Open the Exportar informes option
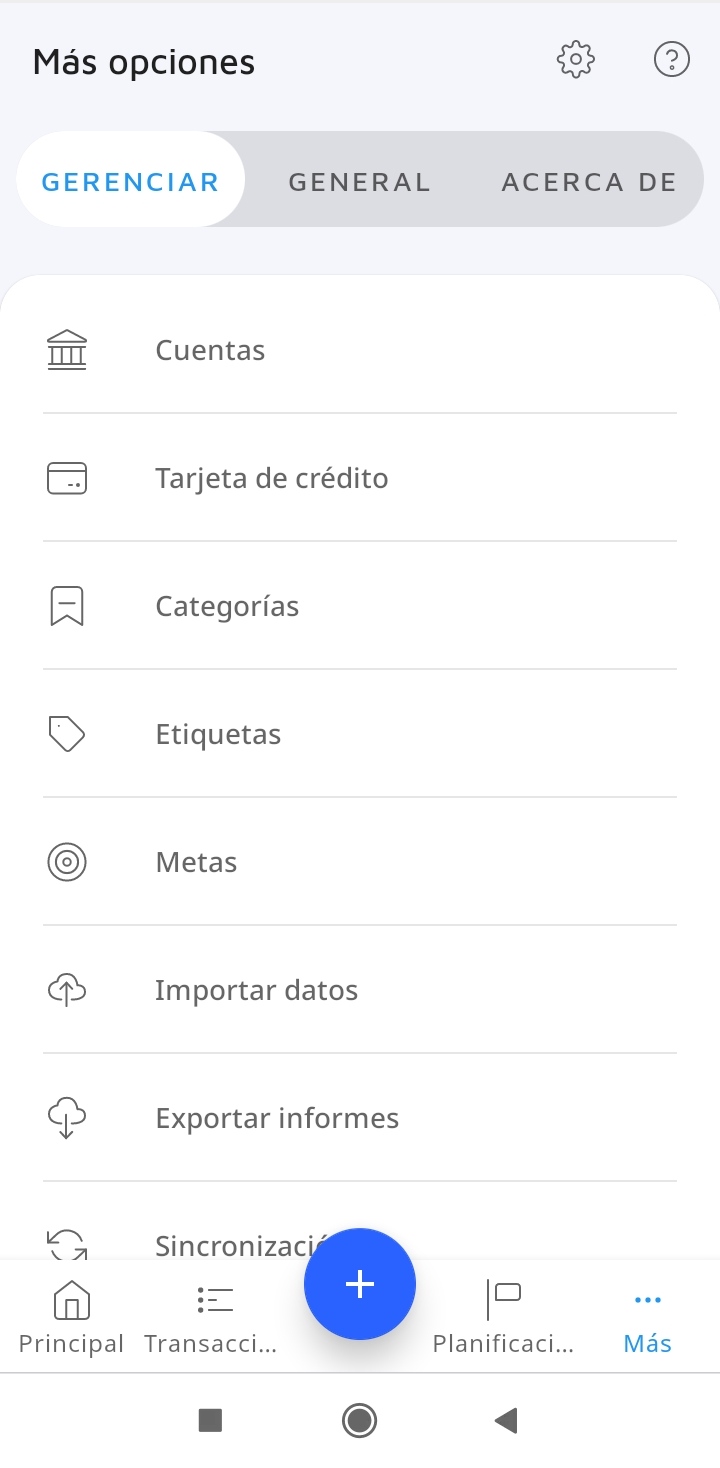 pos(277,1118)
